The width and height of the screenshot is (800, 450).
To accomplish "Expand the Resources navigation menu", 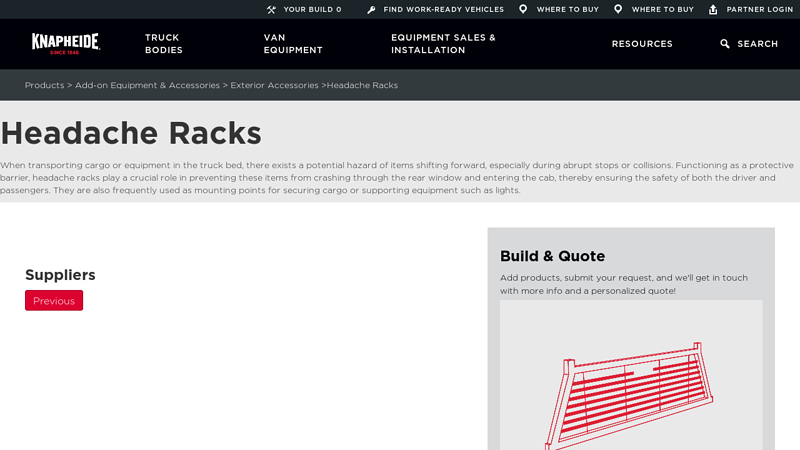I will point(642,44).
